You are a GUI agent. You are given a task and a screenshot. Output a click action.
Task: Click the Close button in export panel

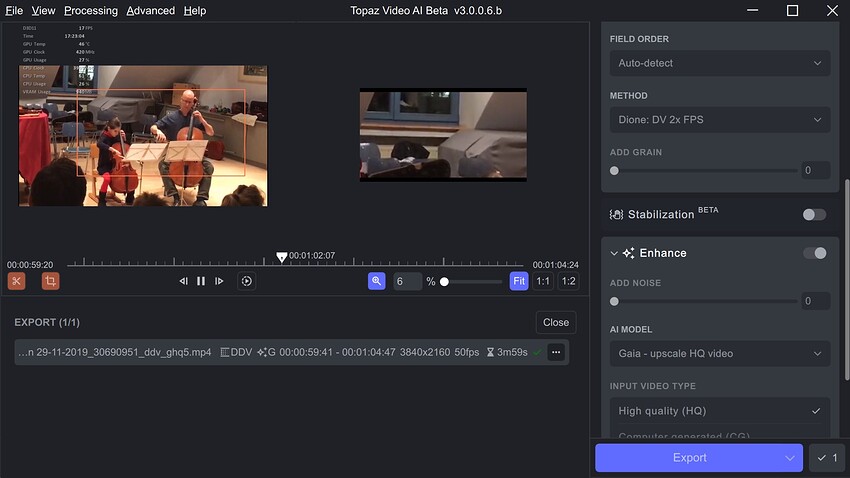556,322
